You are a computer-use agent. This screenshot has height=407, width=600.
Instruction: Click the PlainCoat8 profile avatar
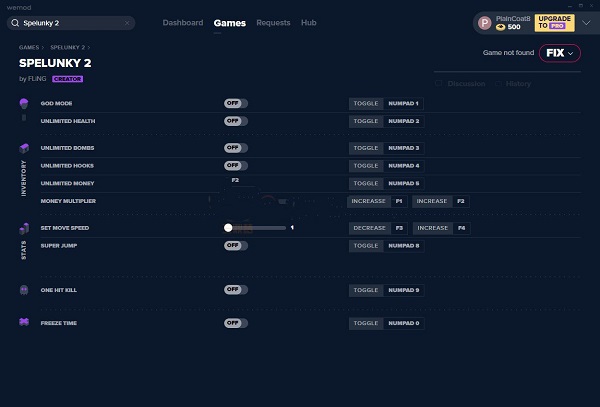484,23
